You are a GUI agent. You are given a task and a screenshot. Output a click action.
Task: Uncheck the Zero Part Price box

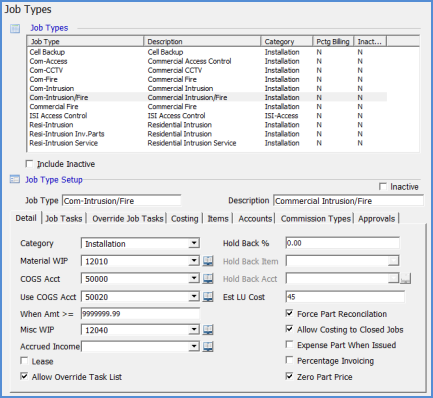(289, 376)
